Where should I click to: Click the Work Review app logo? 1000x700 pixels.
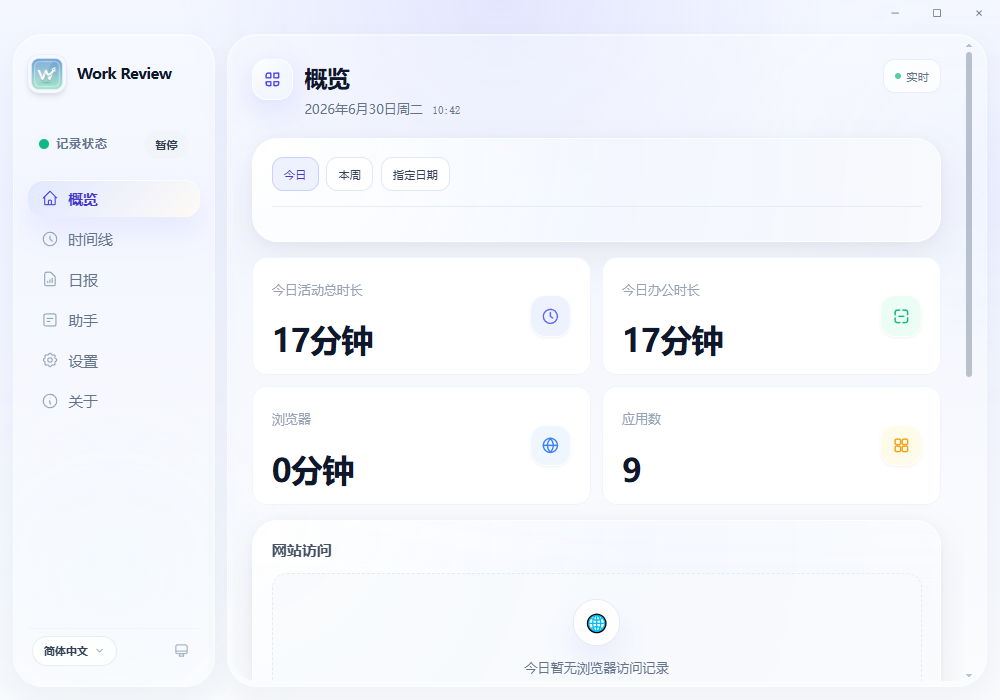(x=47, y=74)
